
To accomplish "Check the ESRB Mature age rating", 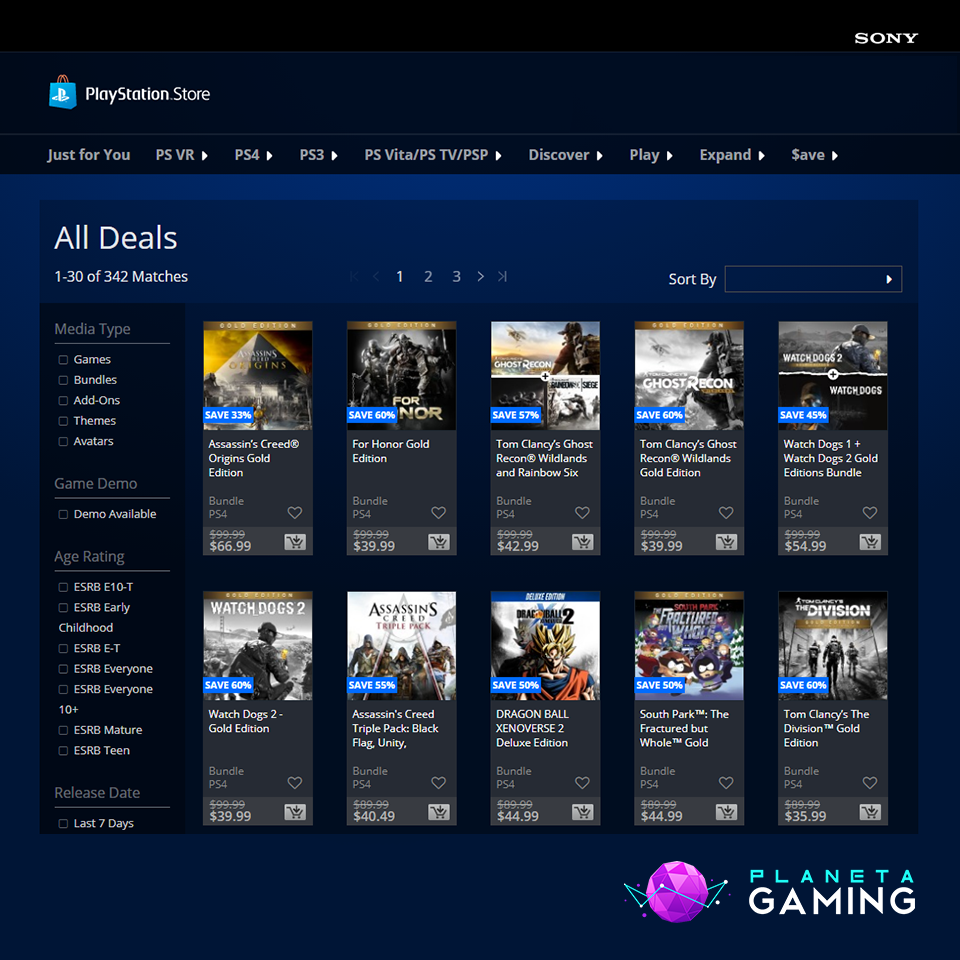I will [x=63, y=730].
